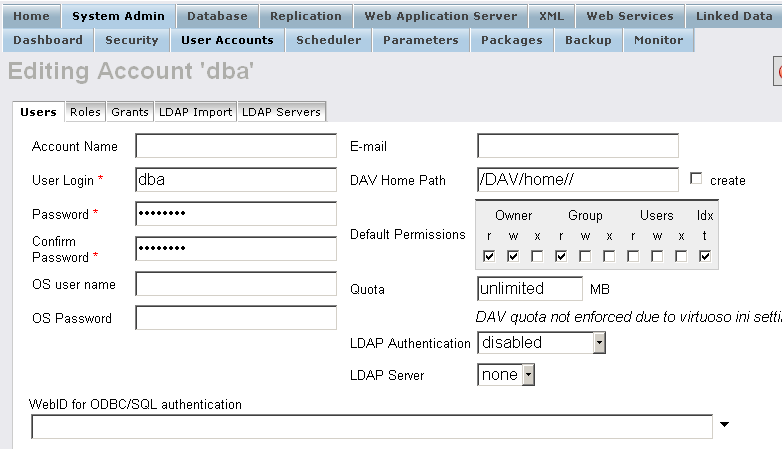The width and height of the screenshot is (782, 449).
Task: Navigate to the Web Application Server tab
Action: click(x=440, y=16)
